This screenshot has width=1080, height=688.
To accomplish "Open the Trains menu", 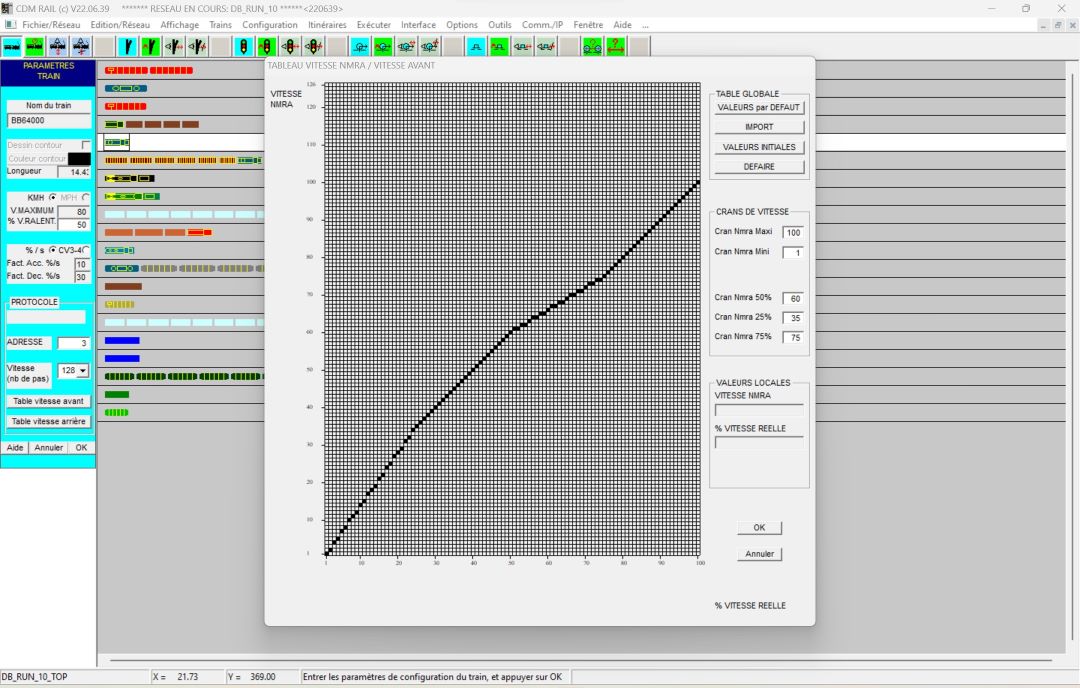I will [x=220, y=25].
